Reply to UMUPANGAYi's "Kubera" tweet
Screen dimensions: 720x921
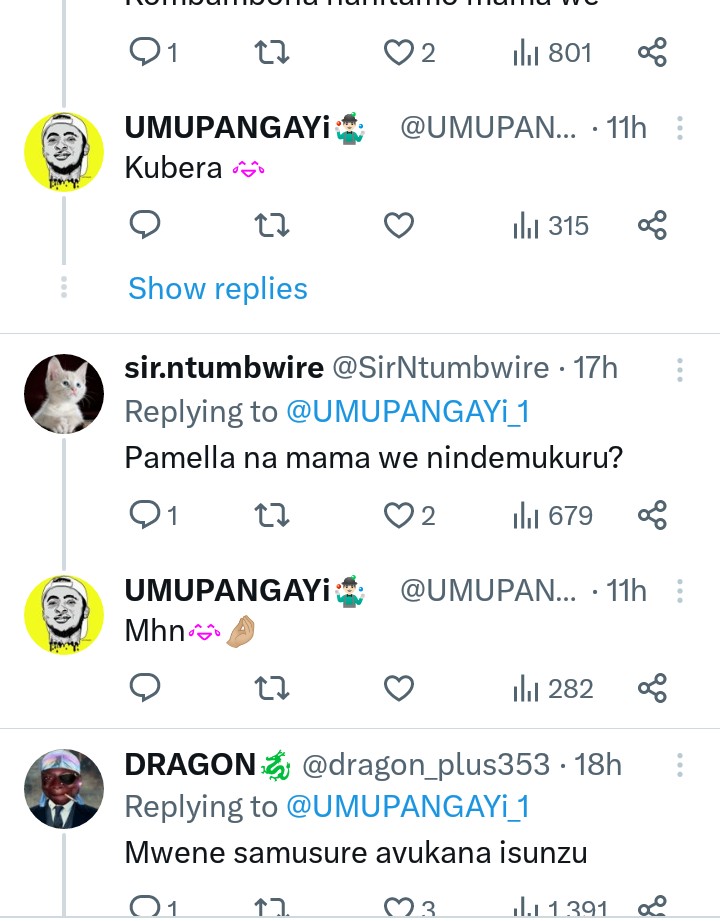[x=146, y=226]
